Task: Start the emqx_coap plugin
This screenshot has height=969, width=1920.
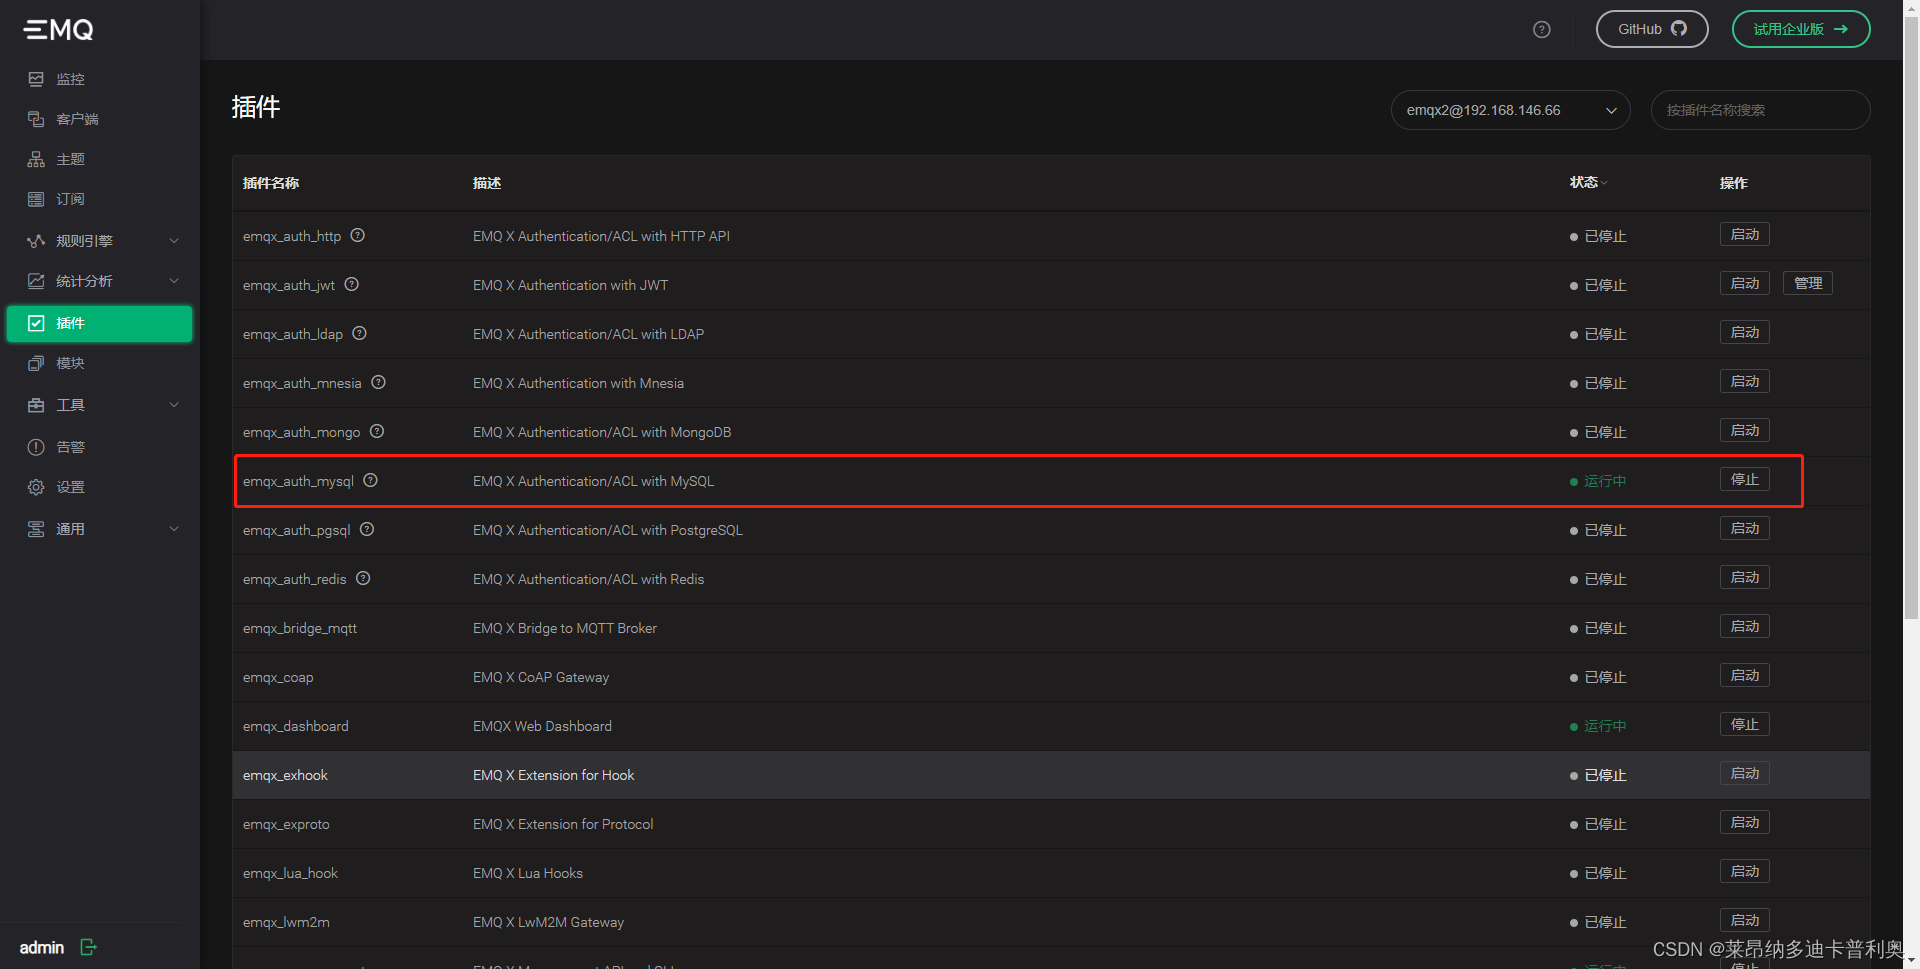Action: pos(1744,675)
